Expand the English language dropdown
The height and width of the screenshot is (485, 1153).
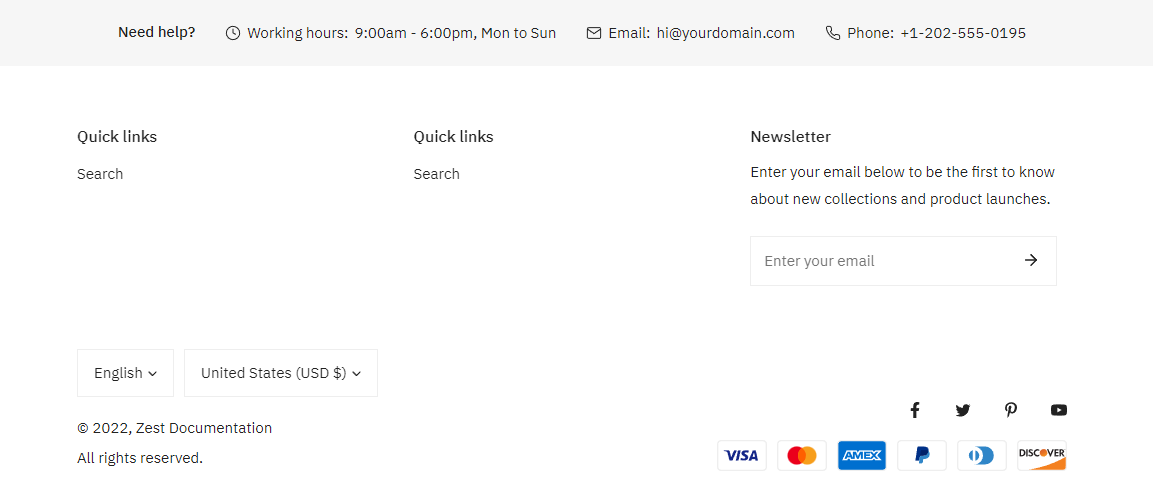(x=125, y=373)
